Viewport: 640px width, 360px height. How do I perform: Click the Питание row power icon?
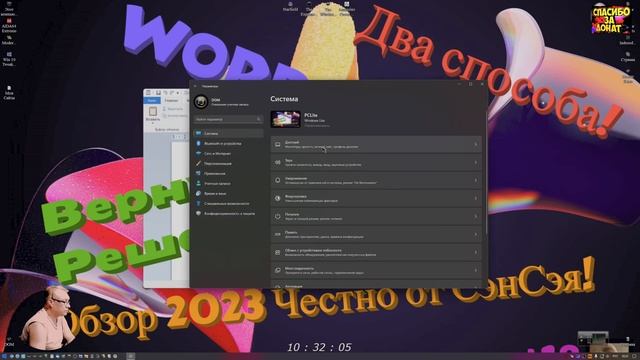pyautogui.click(x=278, y=216)
